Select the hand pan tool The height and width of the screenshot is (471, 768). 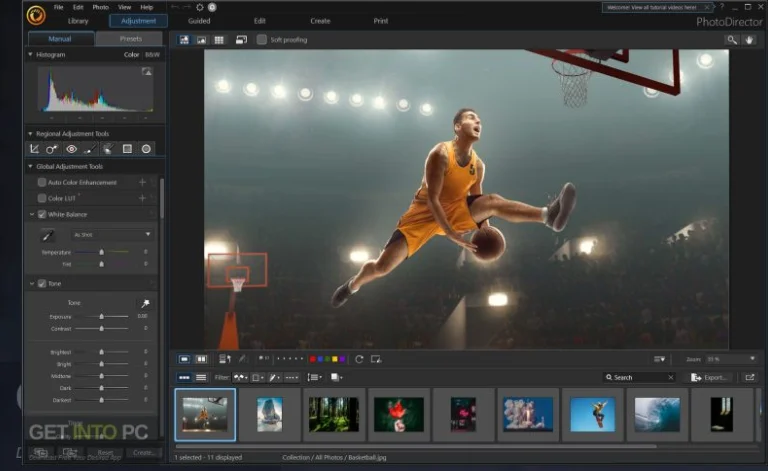click(x=749, y=40)
